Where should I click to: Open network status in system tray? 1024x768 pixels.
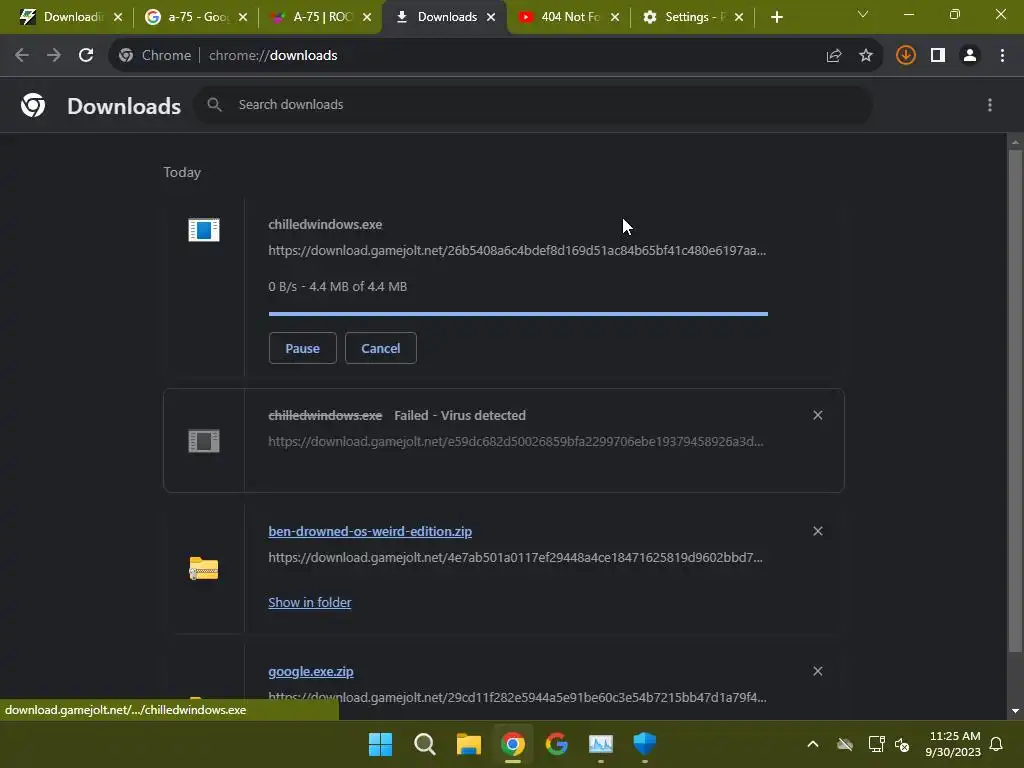(x=876, y=744)
